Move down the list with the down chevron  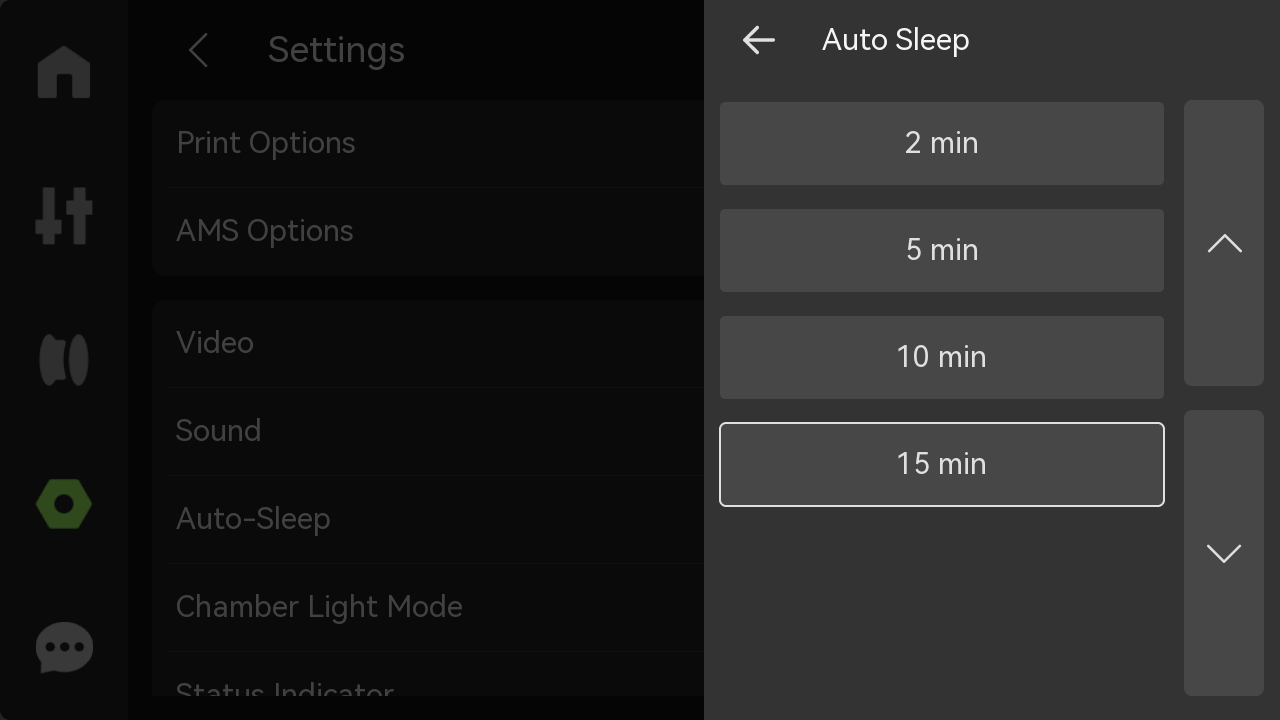point(1224,553)
